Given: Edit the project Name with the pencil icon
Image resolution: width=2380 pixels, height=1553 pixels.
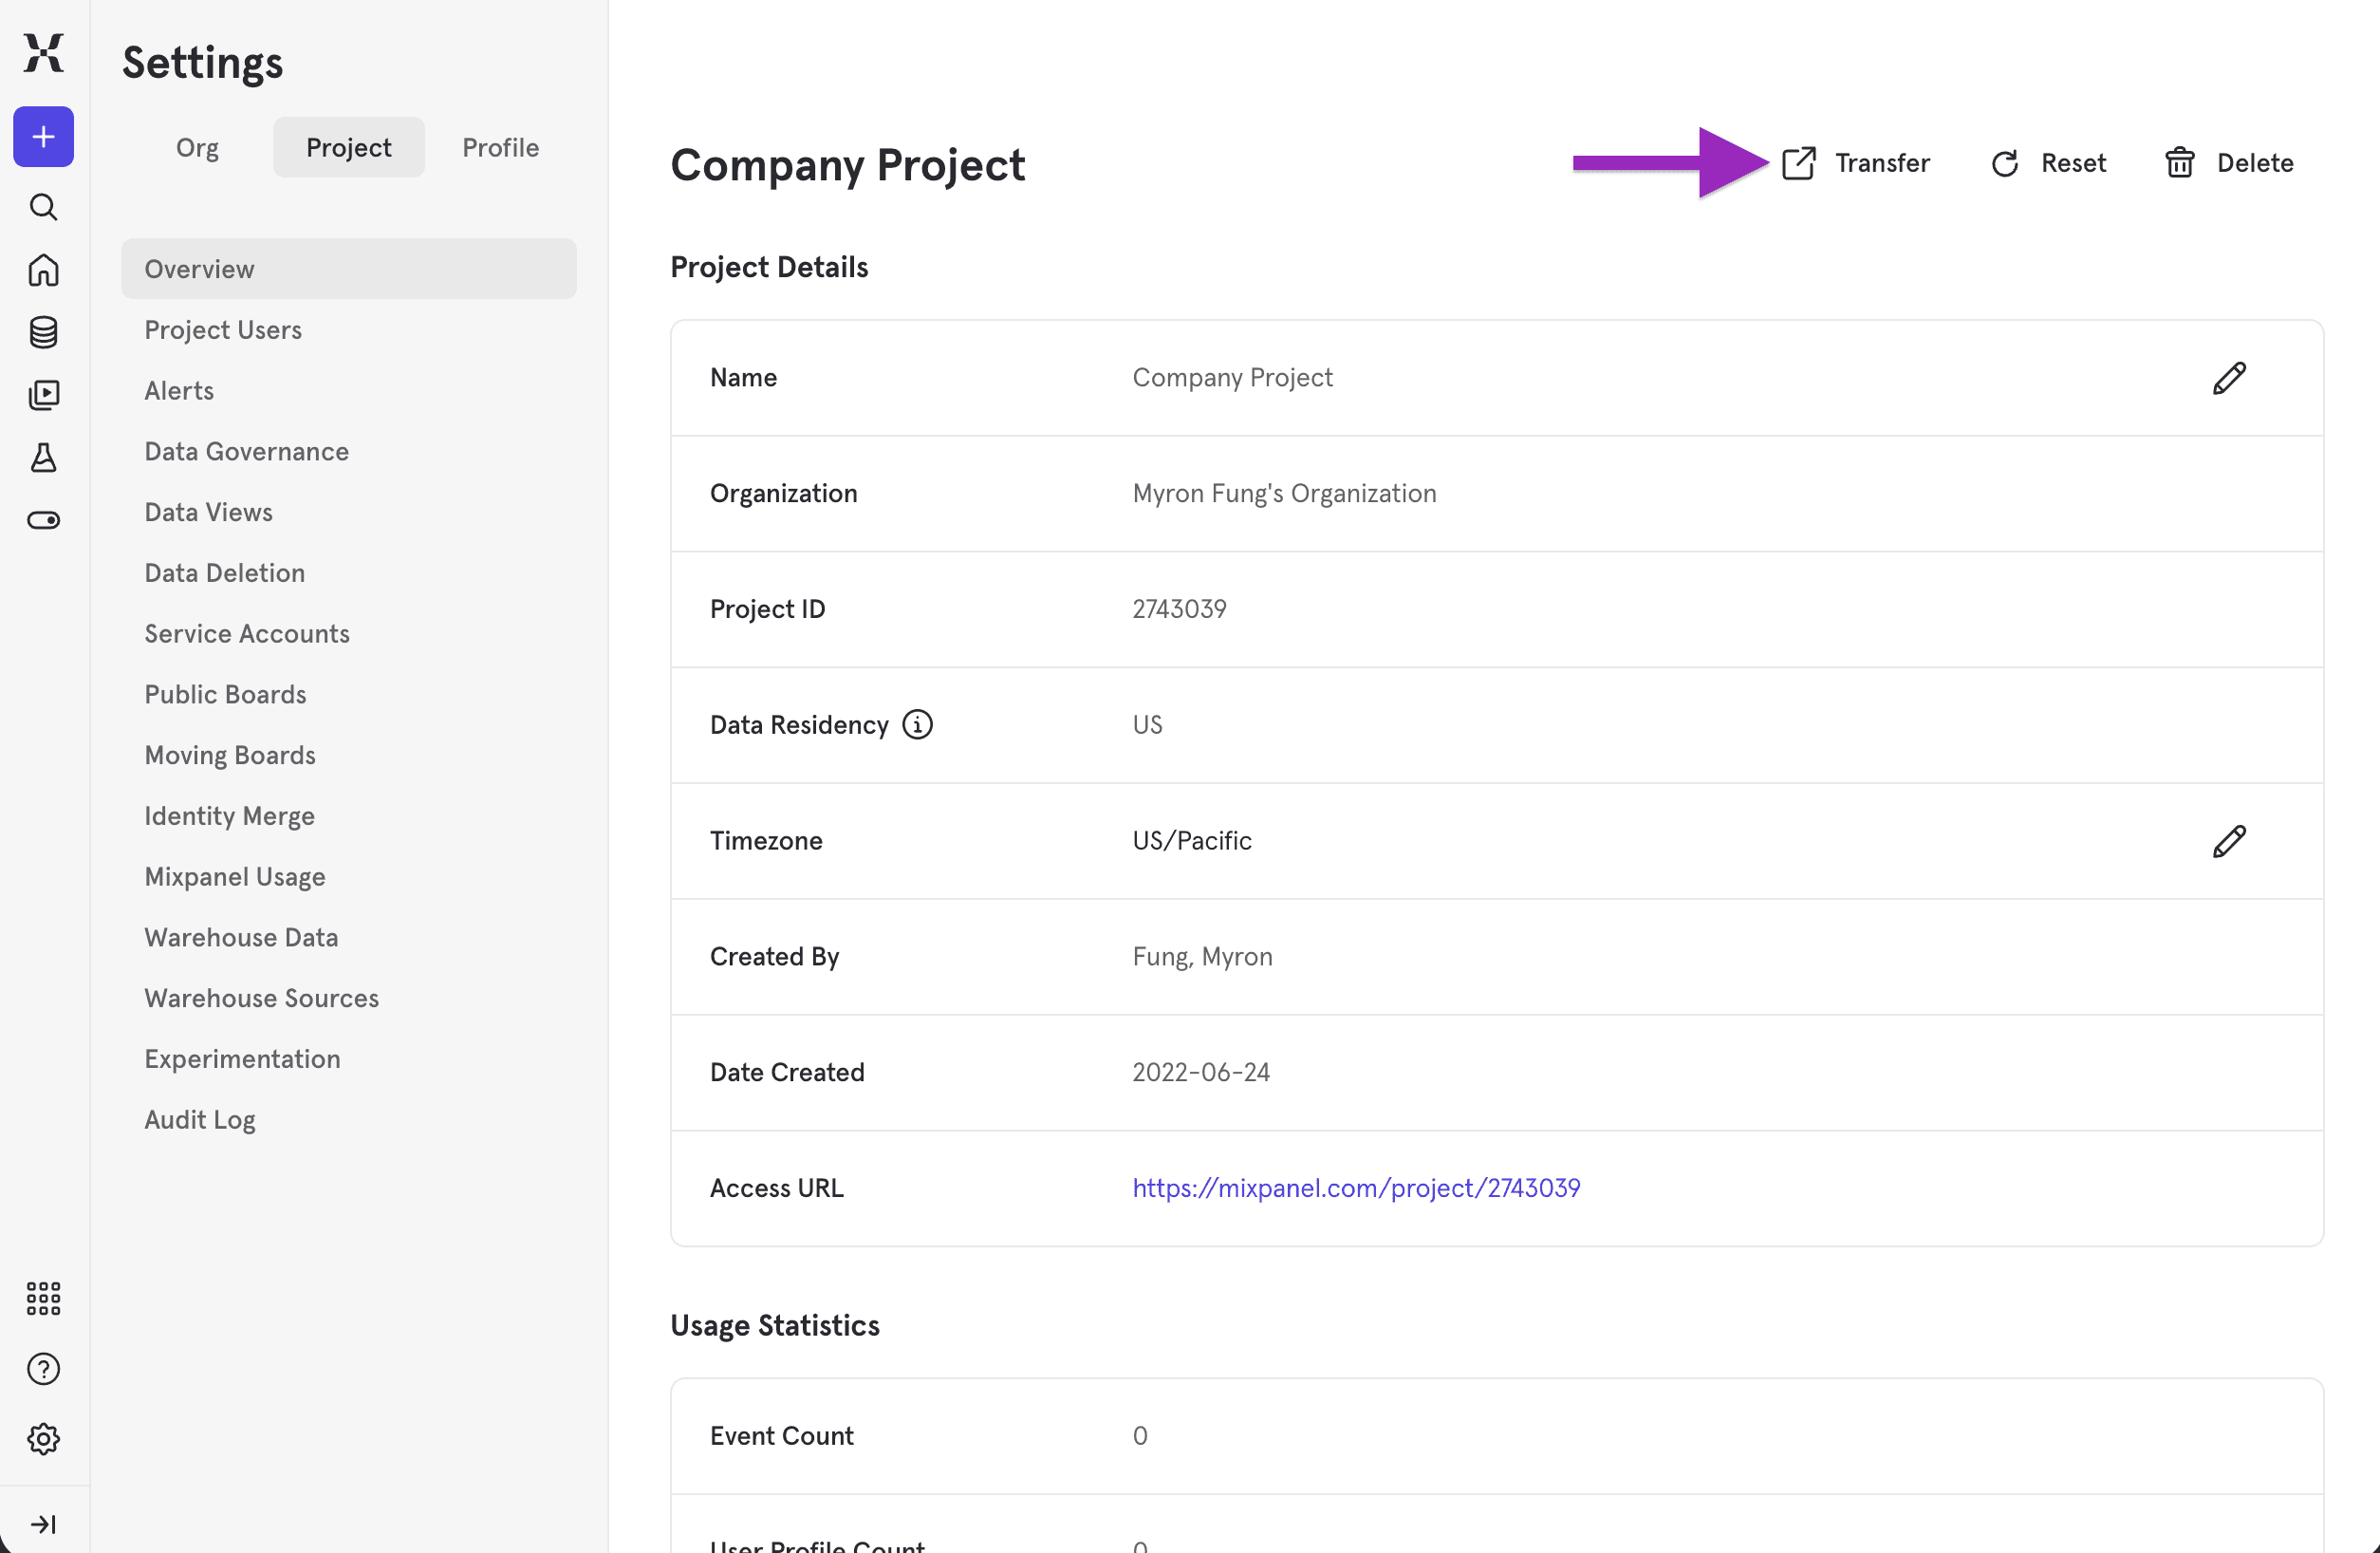Looking at the screenshot, I should (x=2230, y=377).
